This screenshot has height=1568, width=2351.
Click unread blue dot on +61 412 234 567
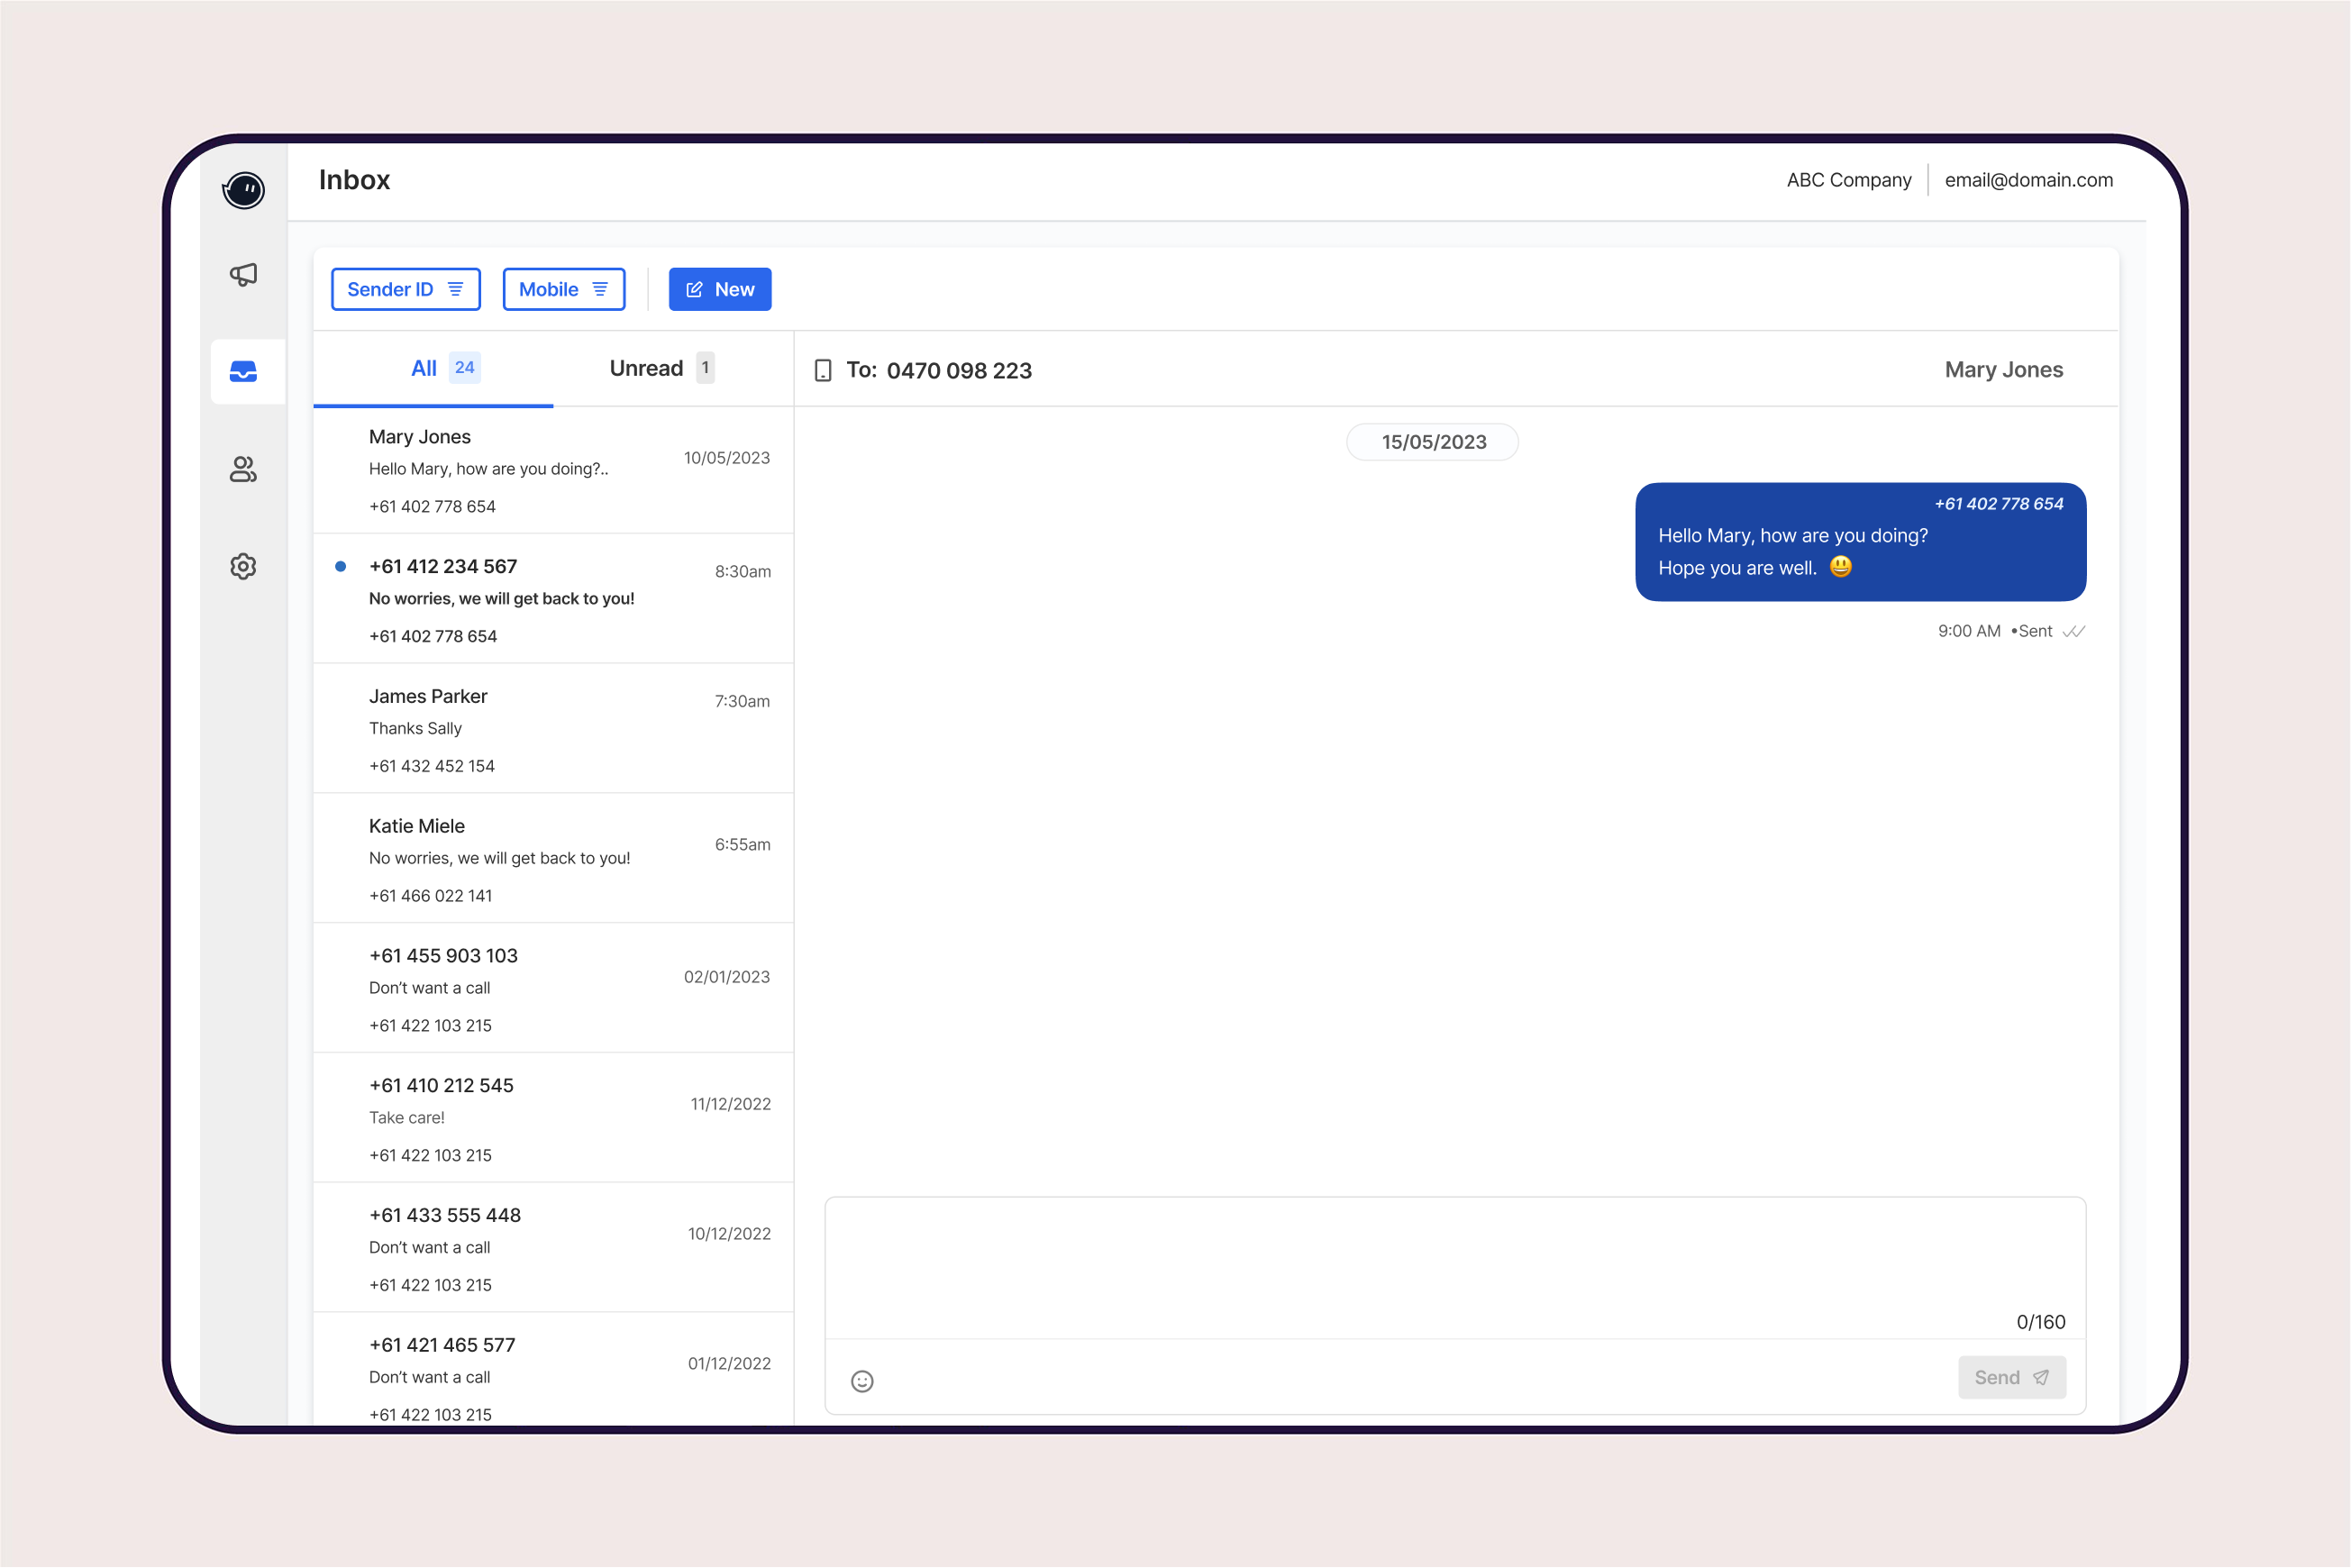click(341, 566)
